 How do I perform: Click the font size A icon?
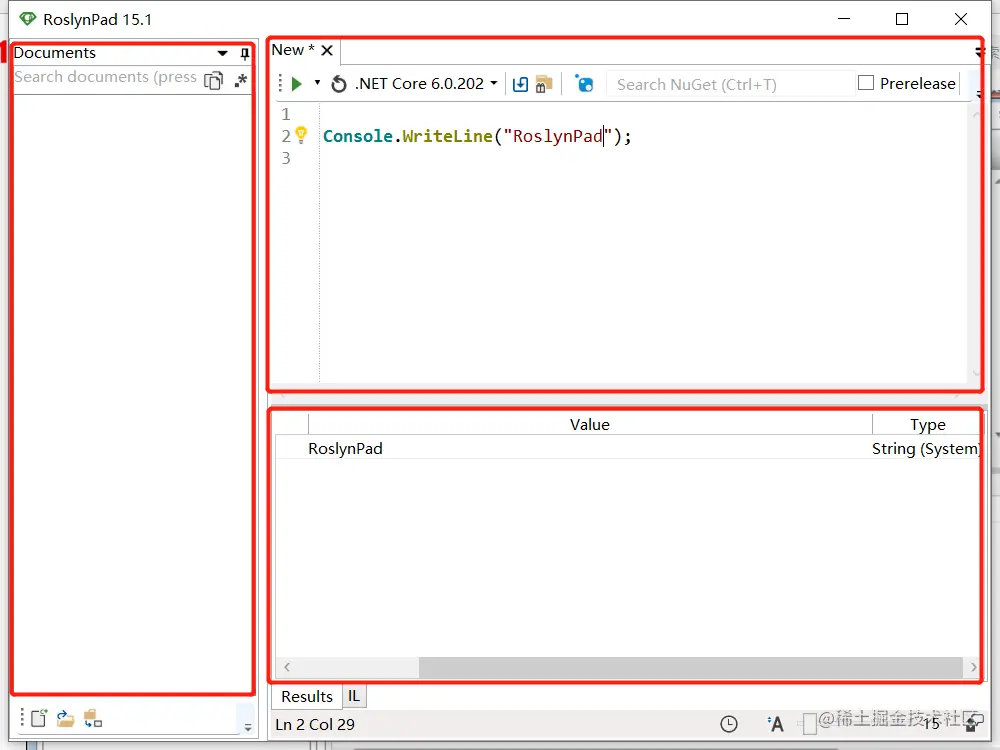775,724
